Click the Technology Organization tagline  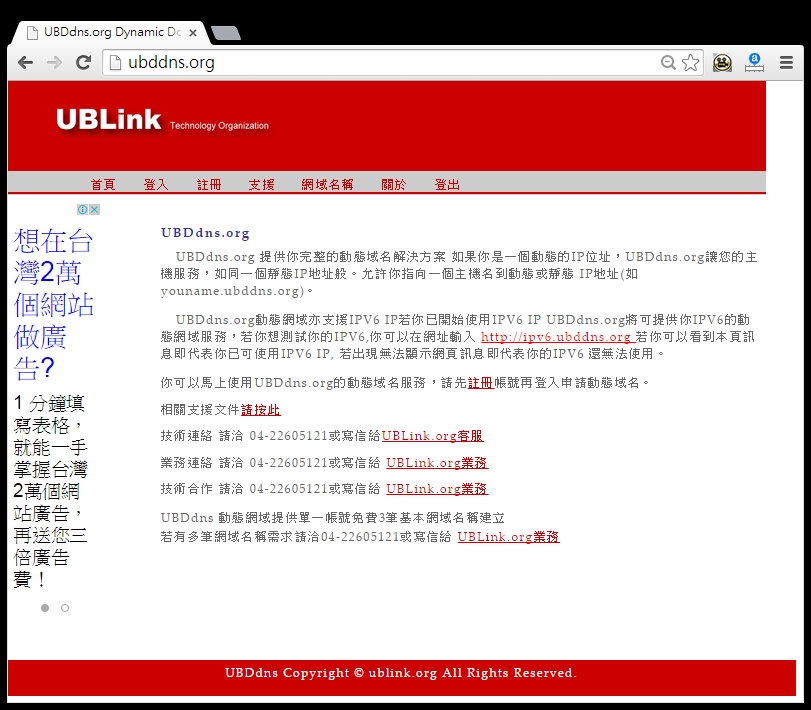pyautogui.click(x=219, y=126)
